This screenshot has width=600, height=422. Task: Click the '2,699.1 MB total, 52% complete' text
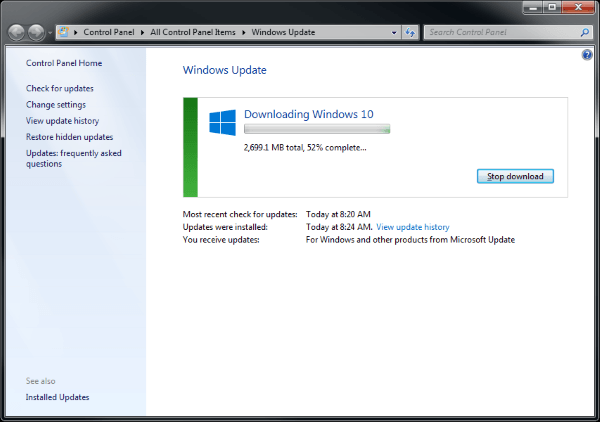[x=305, y=148]
